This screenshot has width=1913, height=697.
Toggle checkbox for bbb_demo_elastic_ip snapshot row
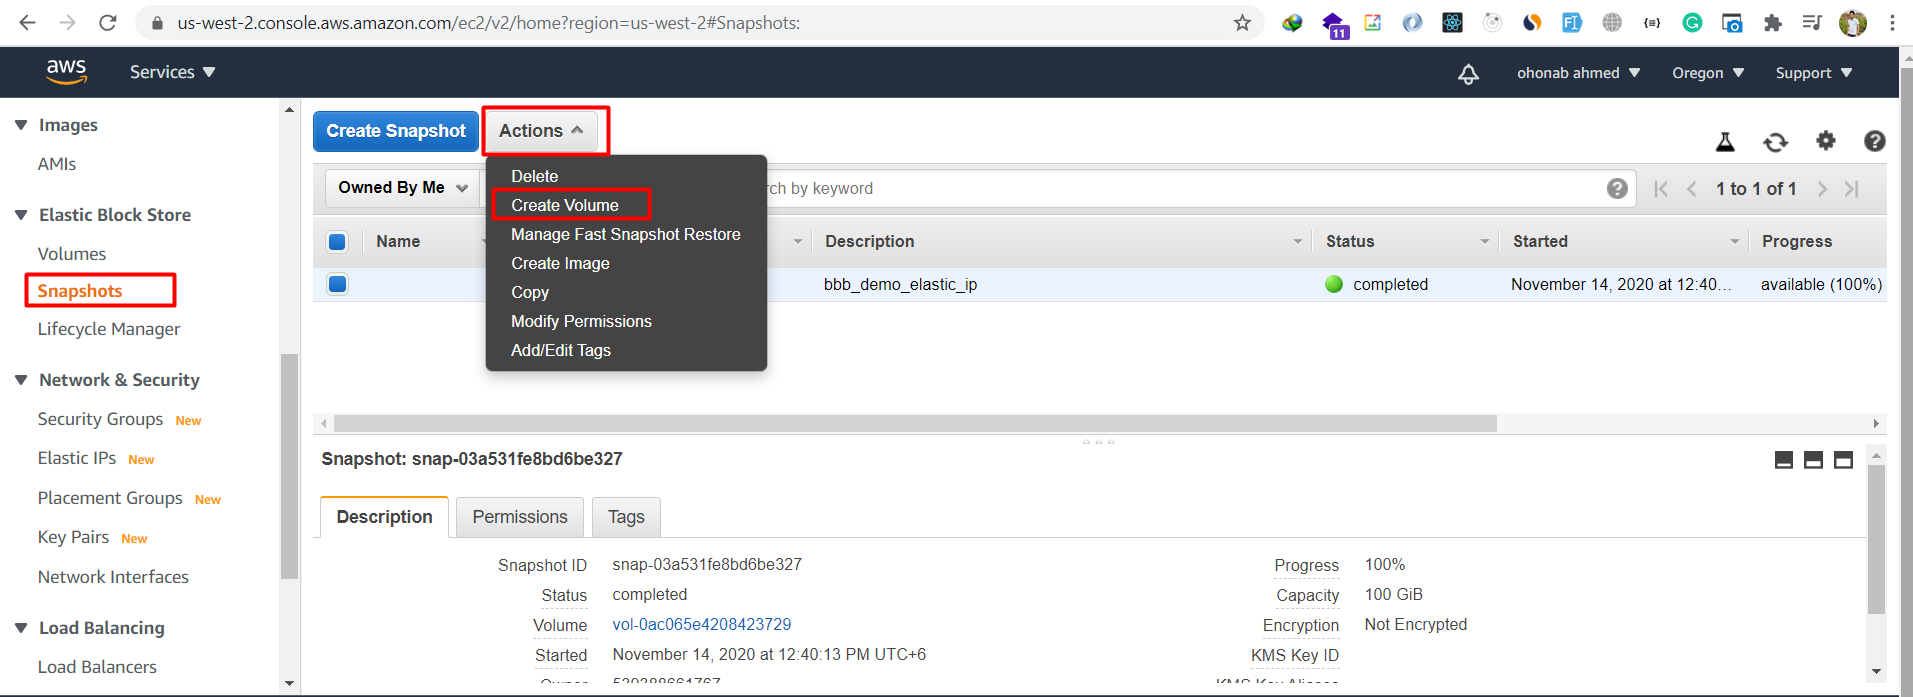(x=337, y=284)
